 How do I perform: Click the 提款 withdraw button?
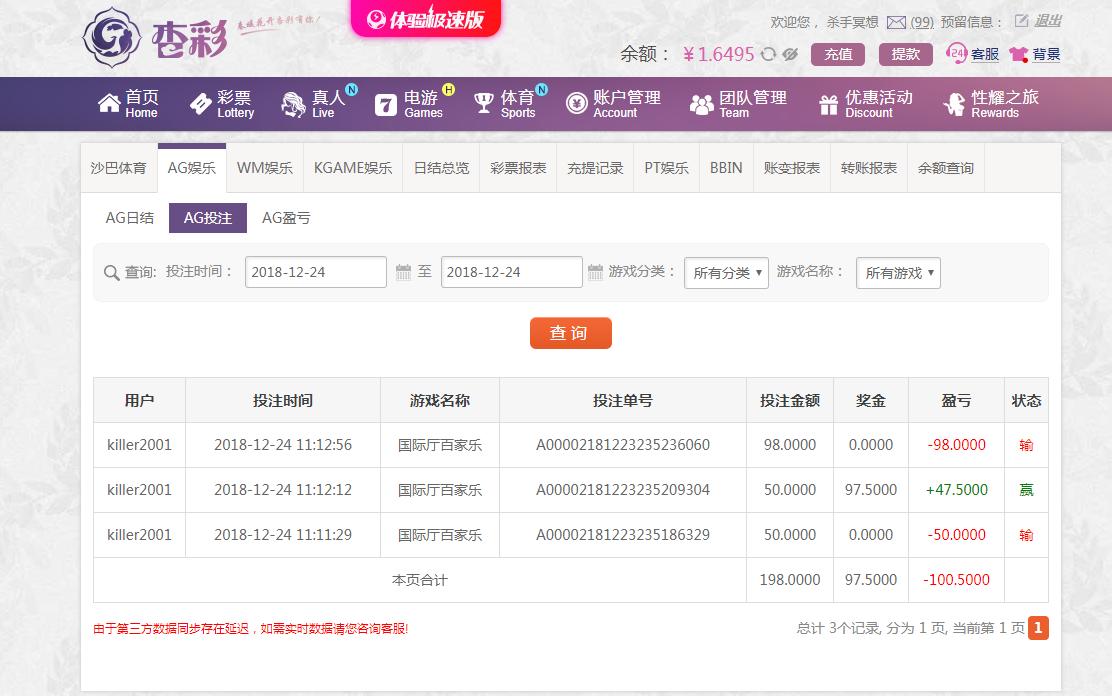(x=906, y=54)
